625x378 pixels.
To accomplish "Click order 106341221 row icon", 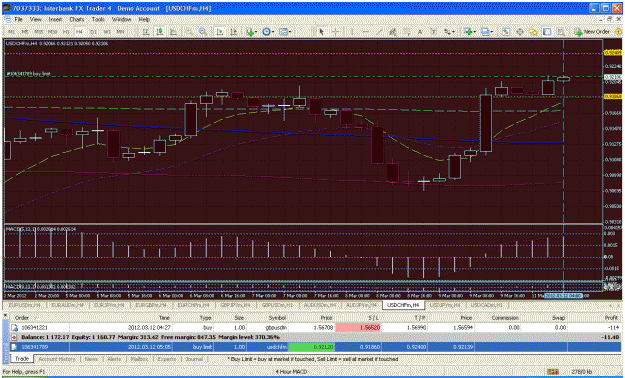I will point(15,327).
